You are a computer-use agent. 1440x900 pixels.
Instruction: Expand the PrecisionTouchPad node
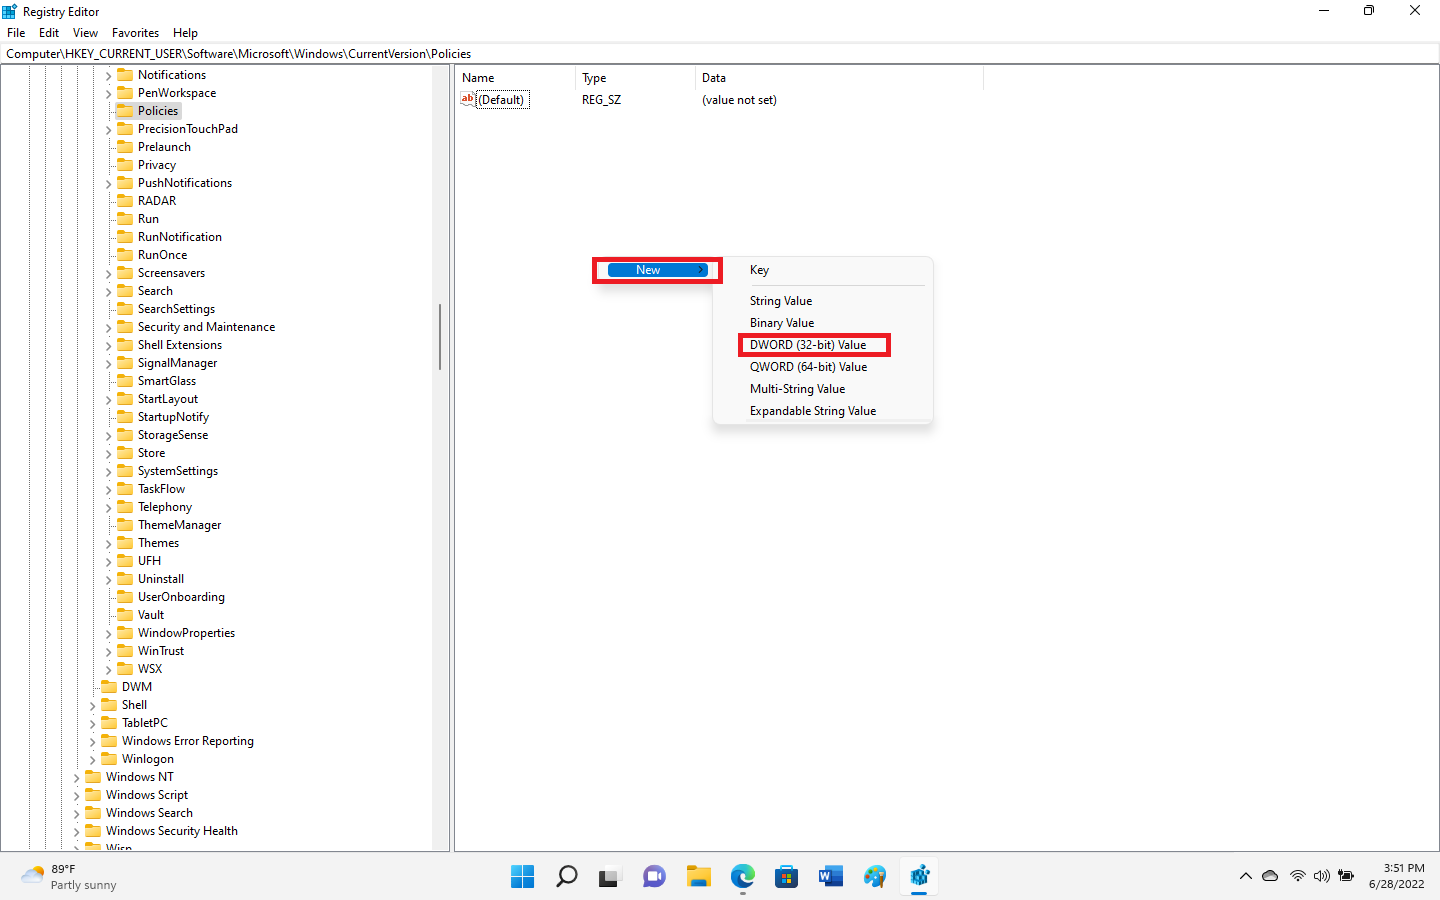pos(108,130)
